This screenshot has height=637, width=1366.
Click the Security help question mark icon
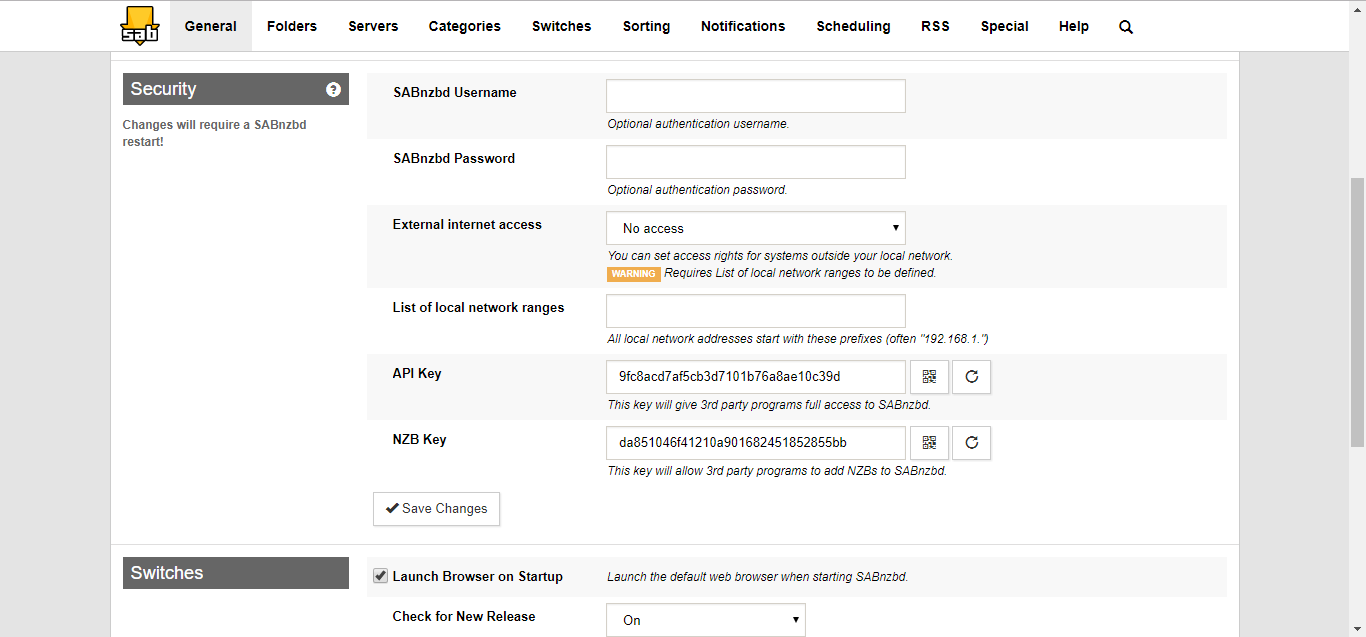point(334,89)
